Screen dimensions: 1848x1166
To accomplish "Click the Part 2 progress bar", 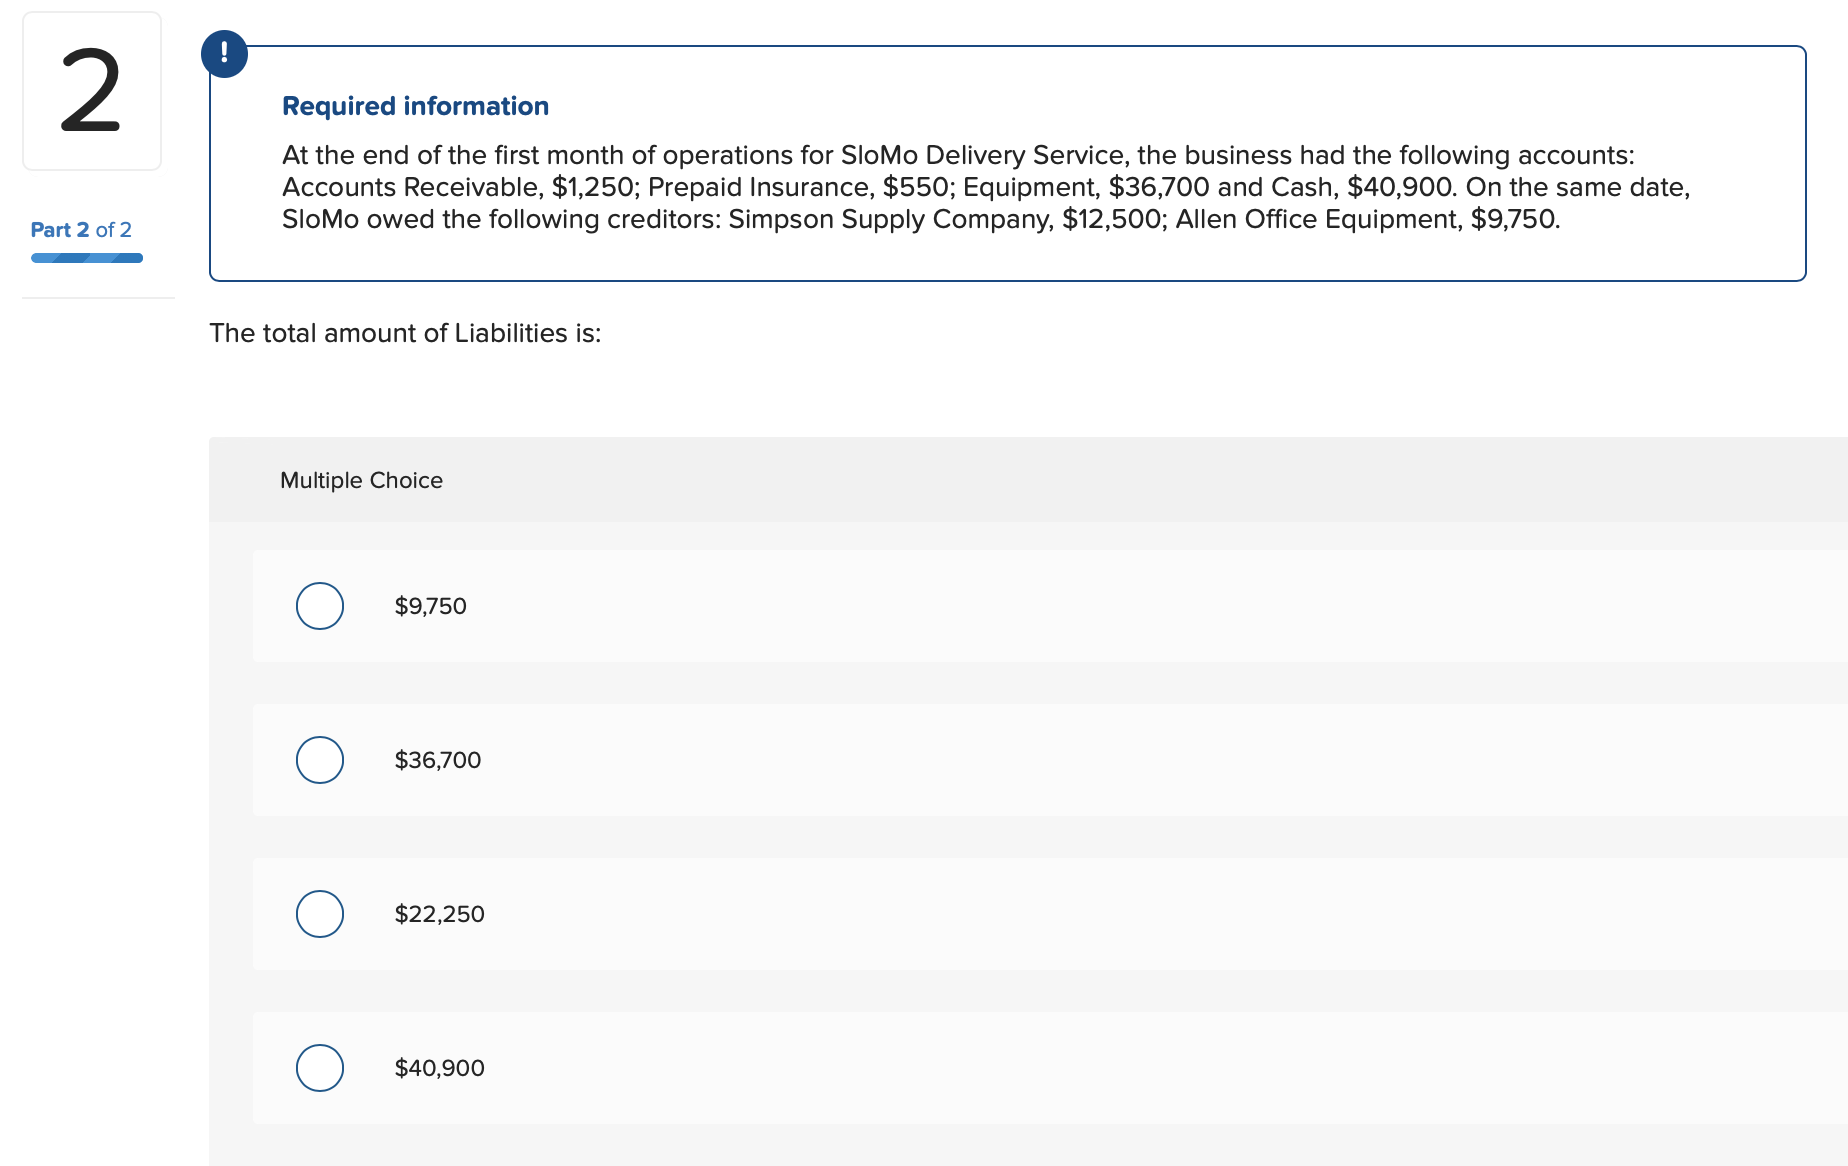I will click(87, 258).
